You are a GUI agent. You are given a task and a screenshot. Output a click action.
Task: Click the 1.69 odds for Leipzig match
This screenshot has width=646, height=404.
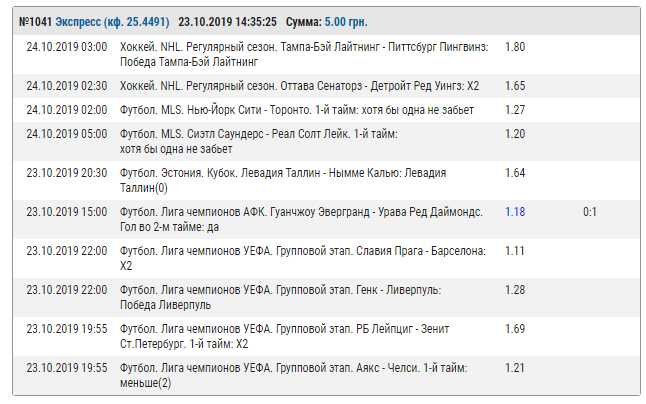[x=515, y=328]
